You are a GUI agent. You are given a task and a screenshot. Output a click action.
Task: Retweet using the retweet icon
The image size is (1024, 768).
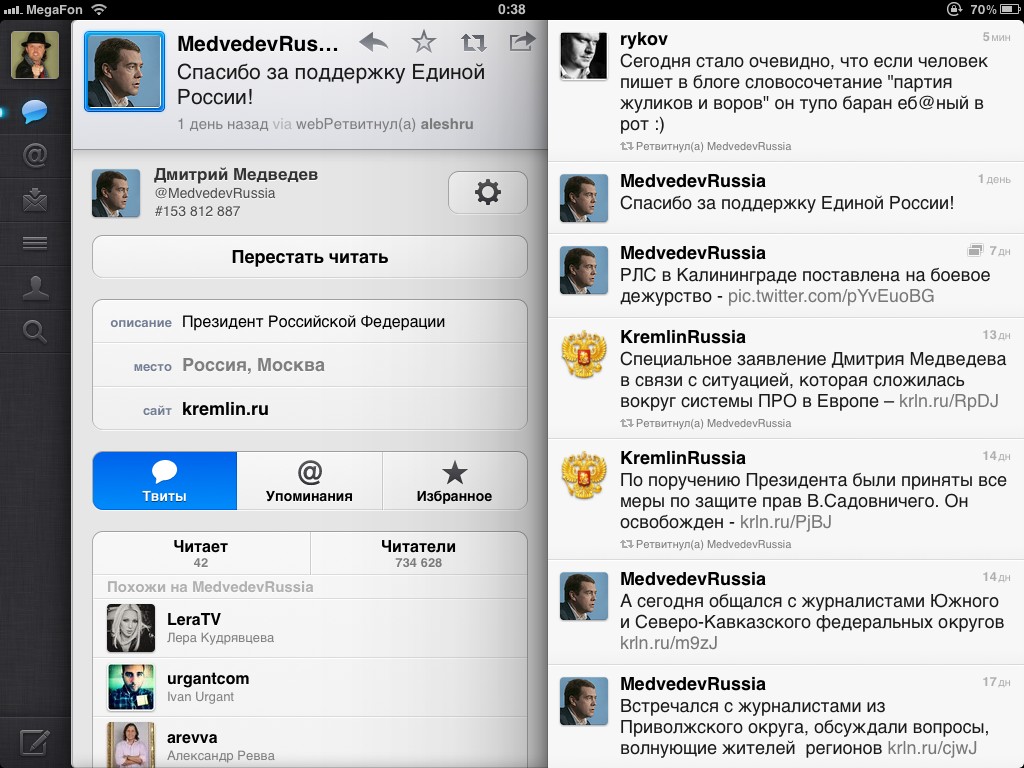coord(473,42)
